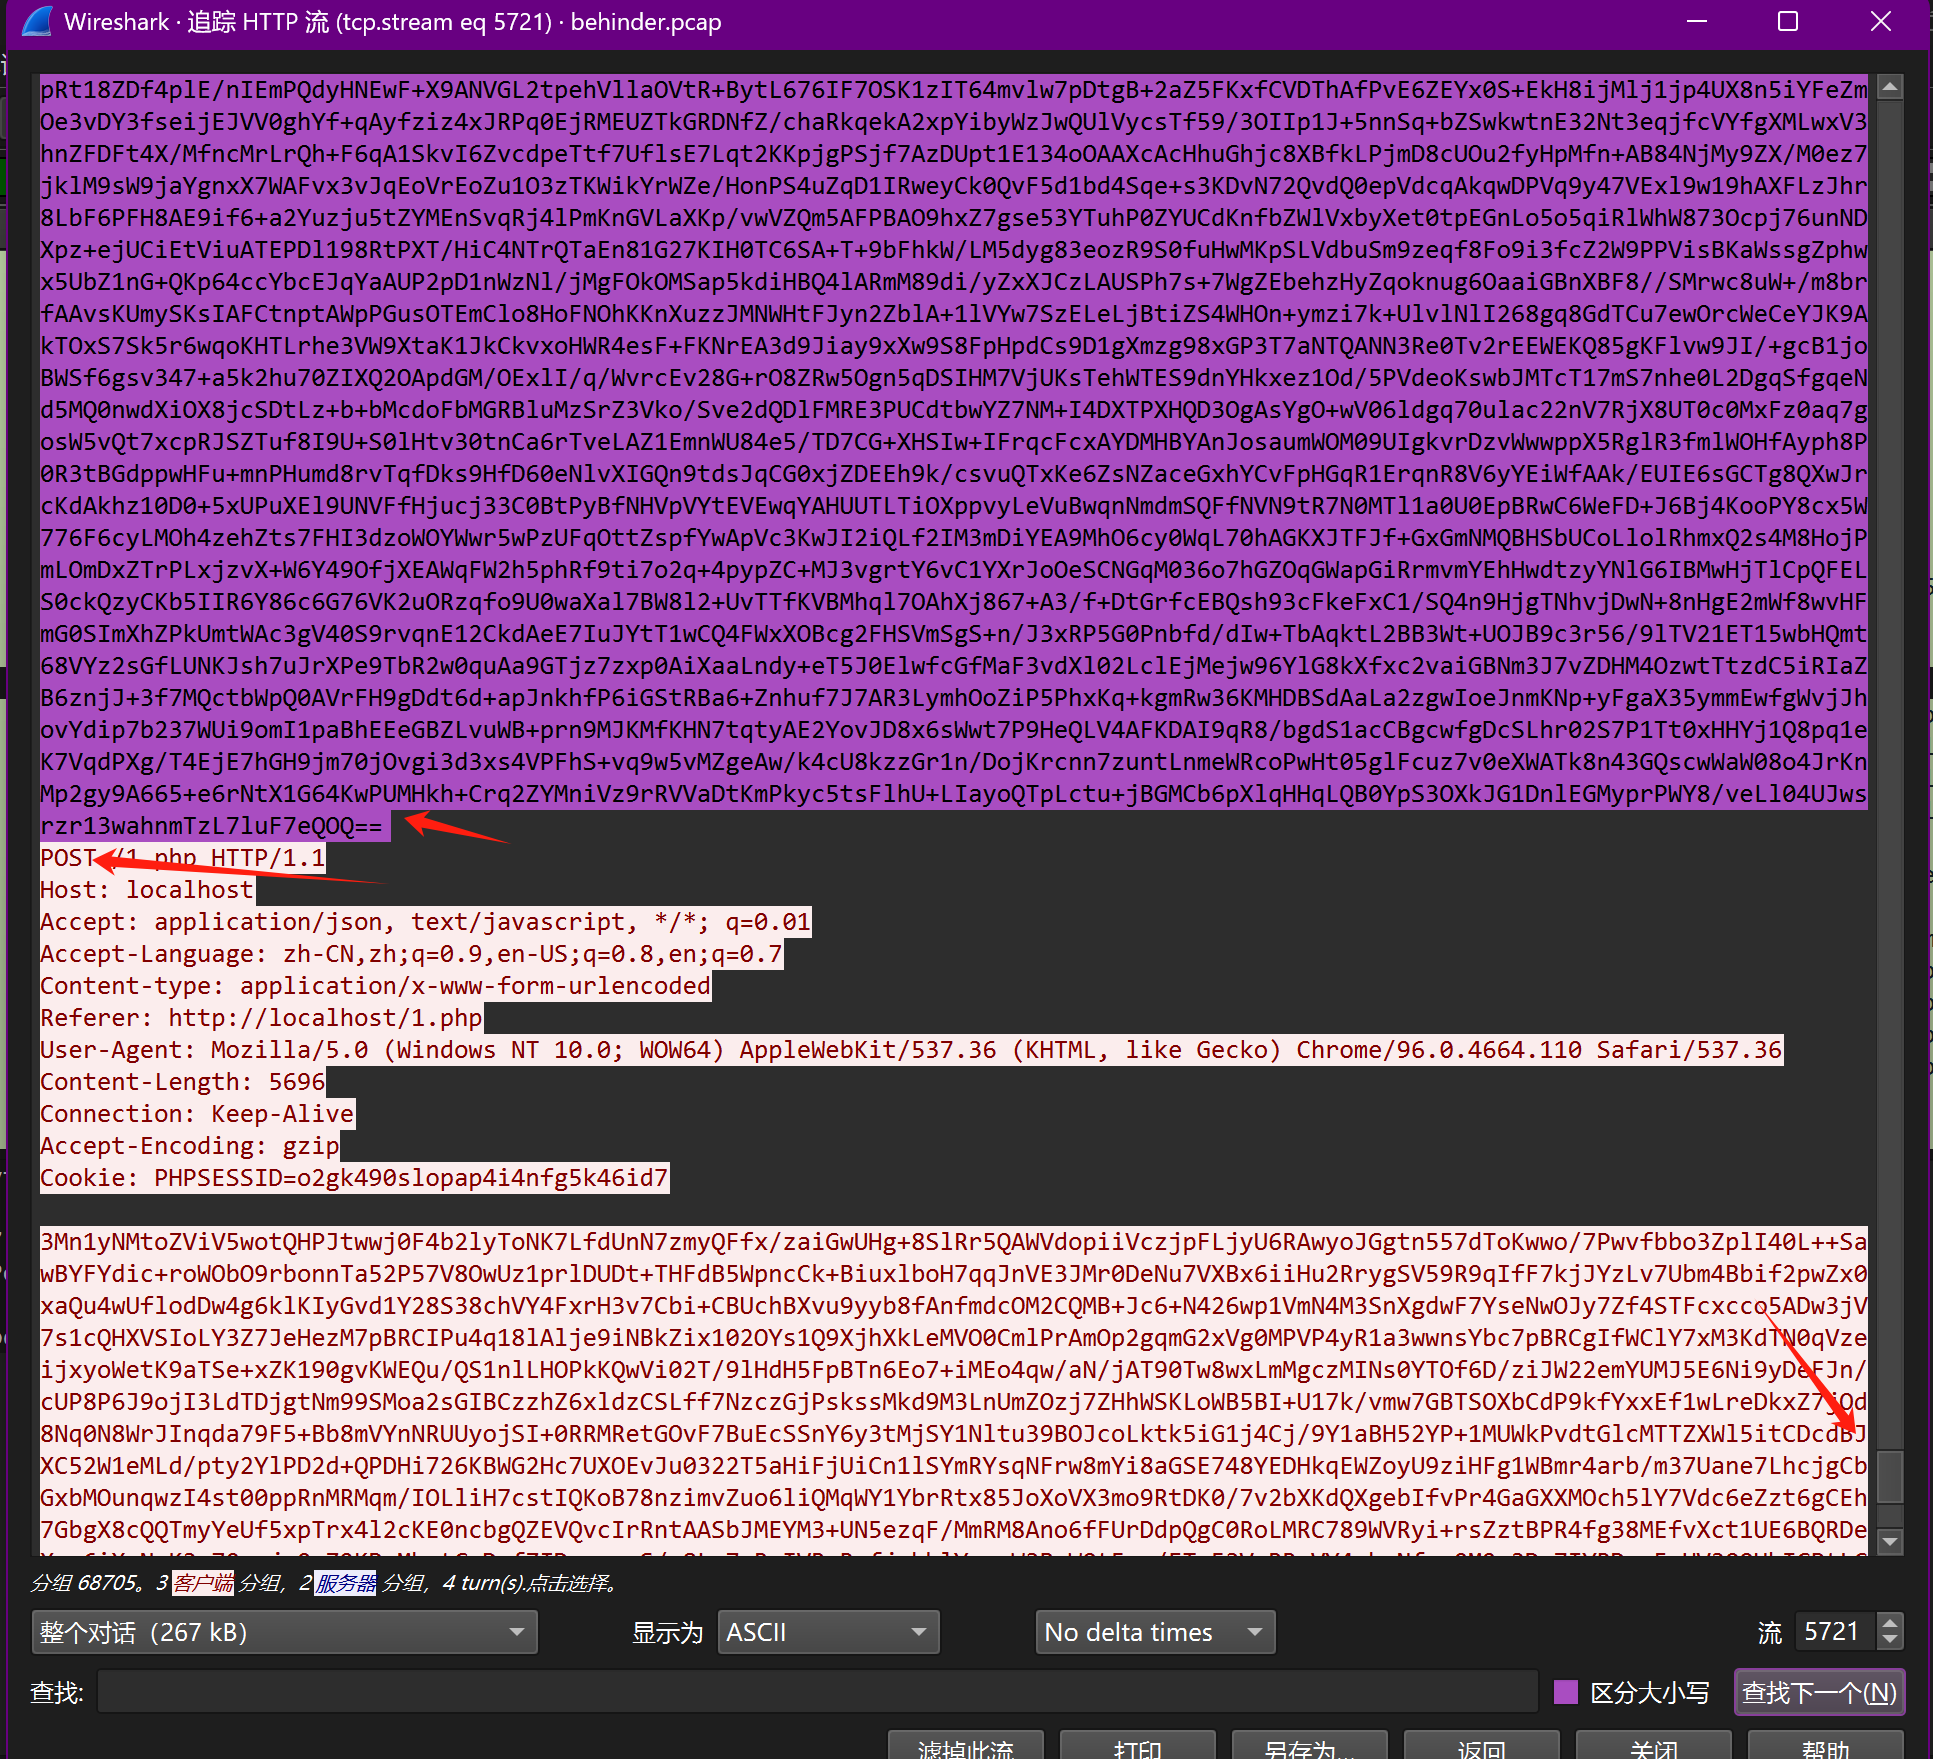Image resolution: width=1933 pixels, height=1759 pixels.
Task: Click the scrollbar up arrow button
Action: pyautogui.click(x=1889, y=88)
